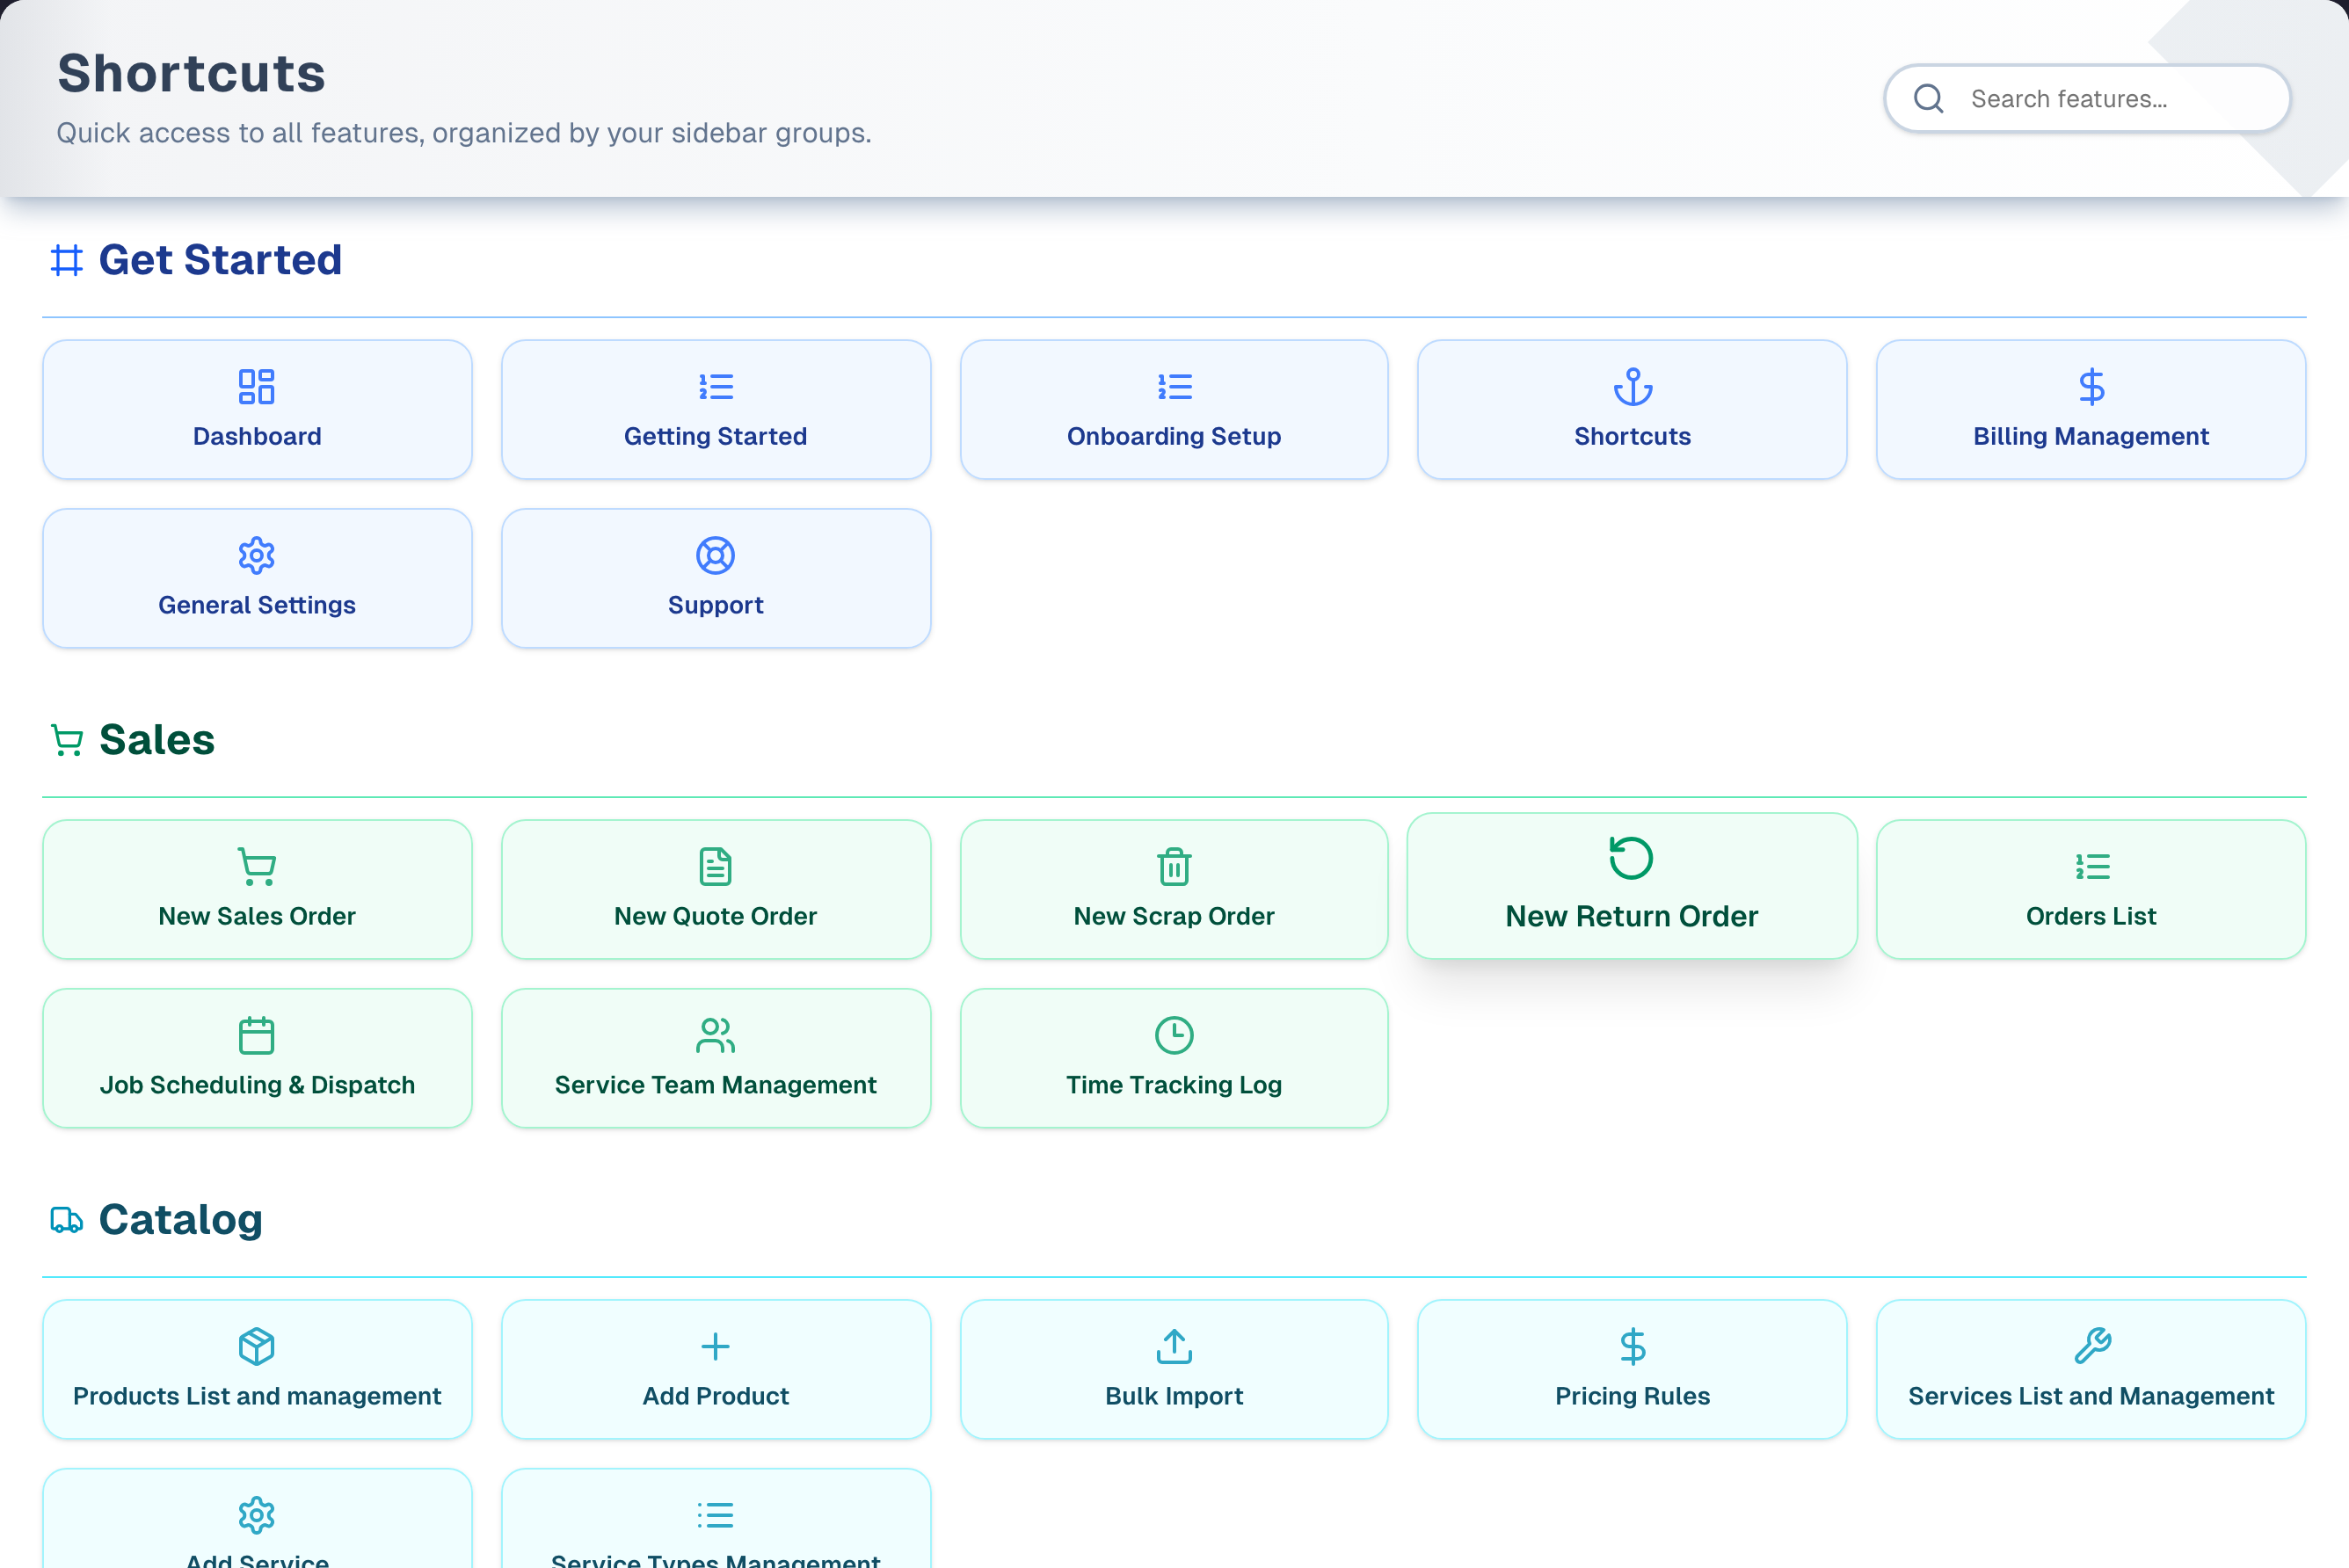Click the Dashboard grid icon
Image resolution: width=2349 pixels, height=1568 pixels.
(257, 386)
